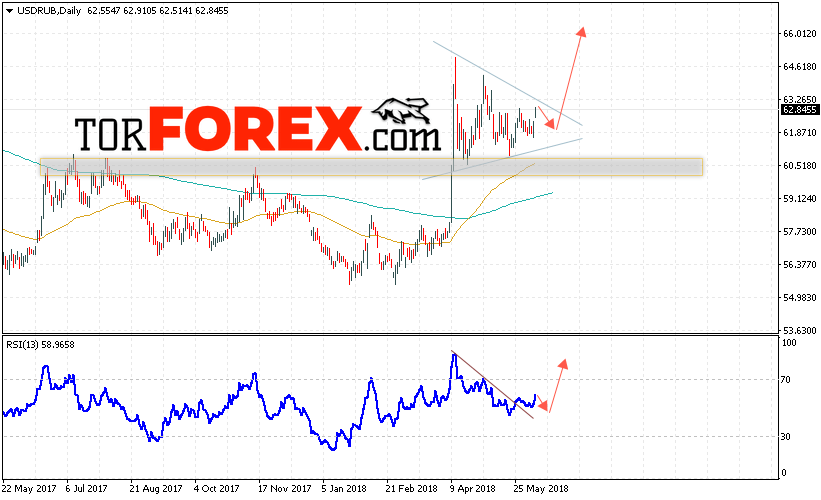Select the 54.9830 price axis label
The image size is (821, 500).
click(800, 297)
